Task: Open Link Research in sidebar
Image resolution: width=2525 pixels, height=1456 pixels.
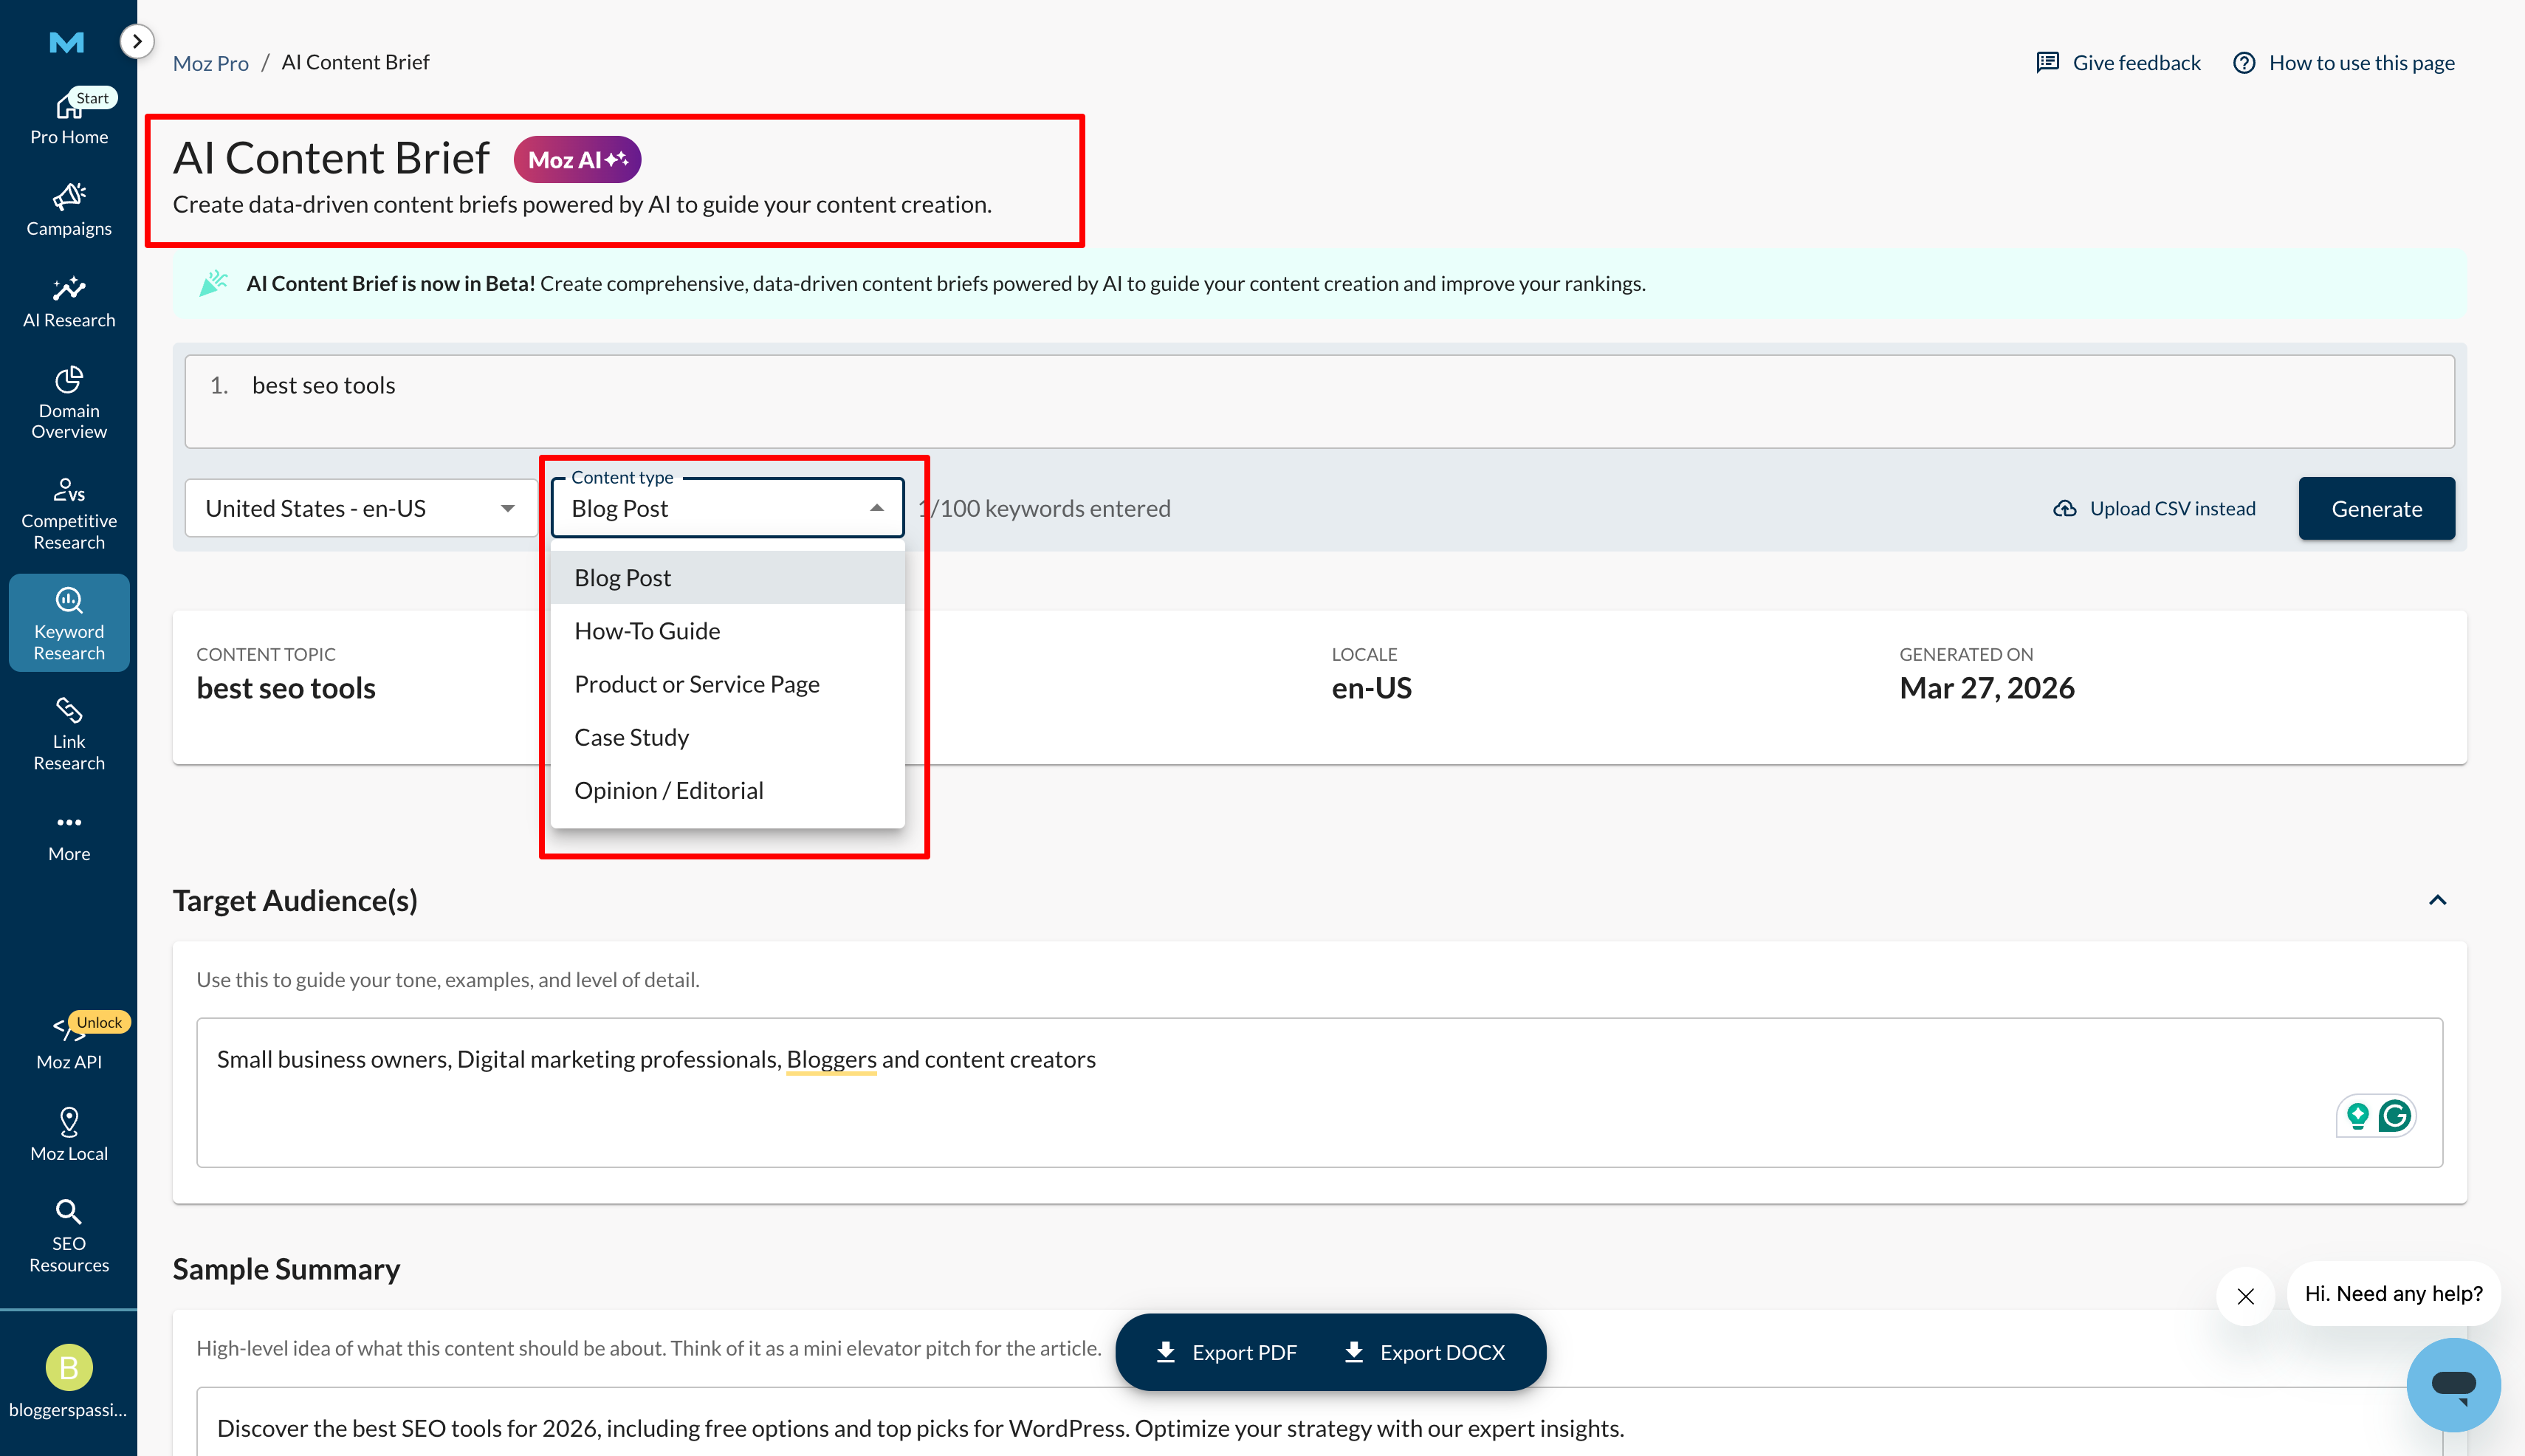Action: pos(68,735)
